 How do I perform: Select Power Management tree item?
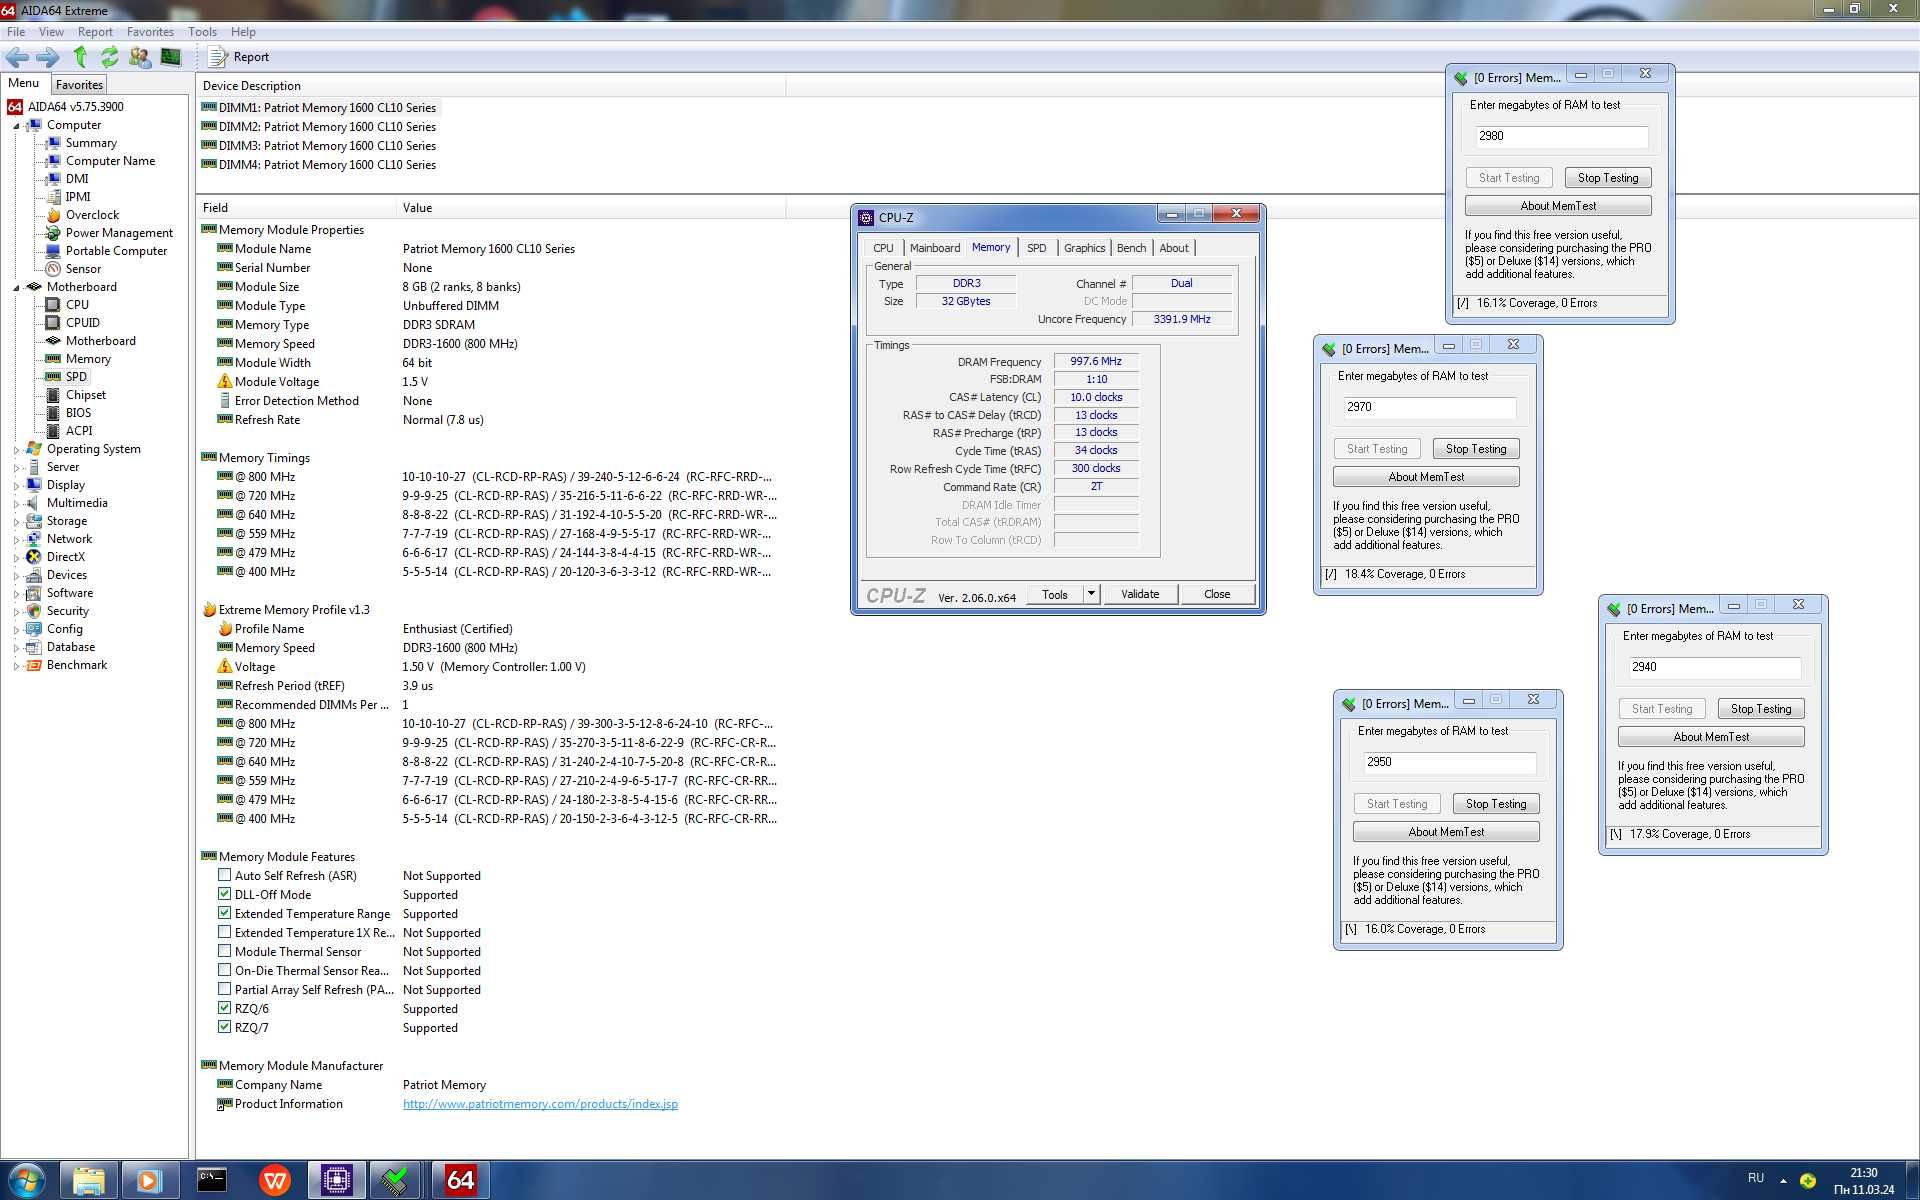pos(119,233)
